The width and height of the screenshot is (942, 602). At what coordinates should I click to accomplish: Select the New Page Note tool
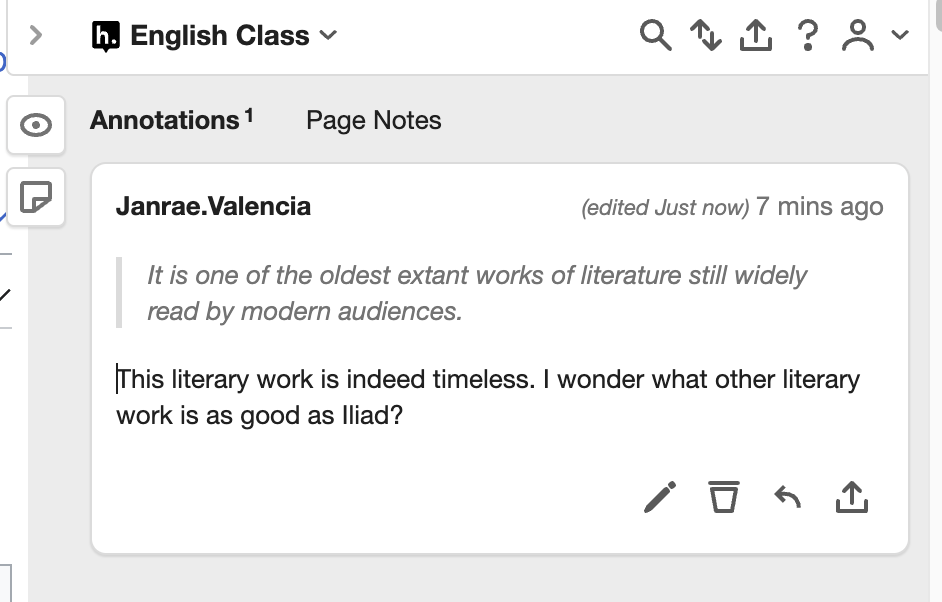(x=35, y=197)
